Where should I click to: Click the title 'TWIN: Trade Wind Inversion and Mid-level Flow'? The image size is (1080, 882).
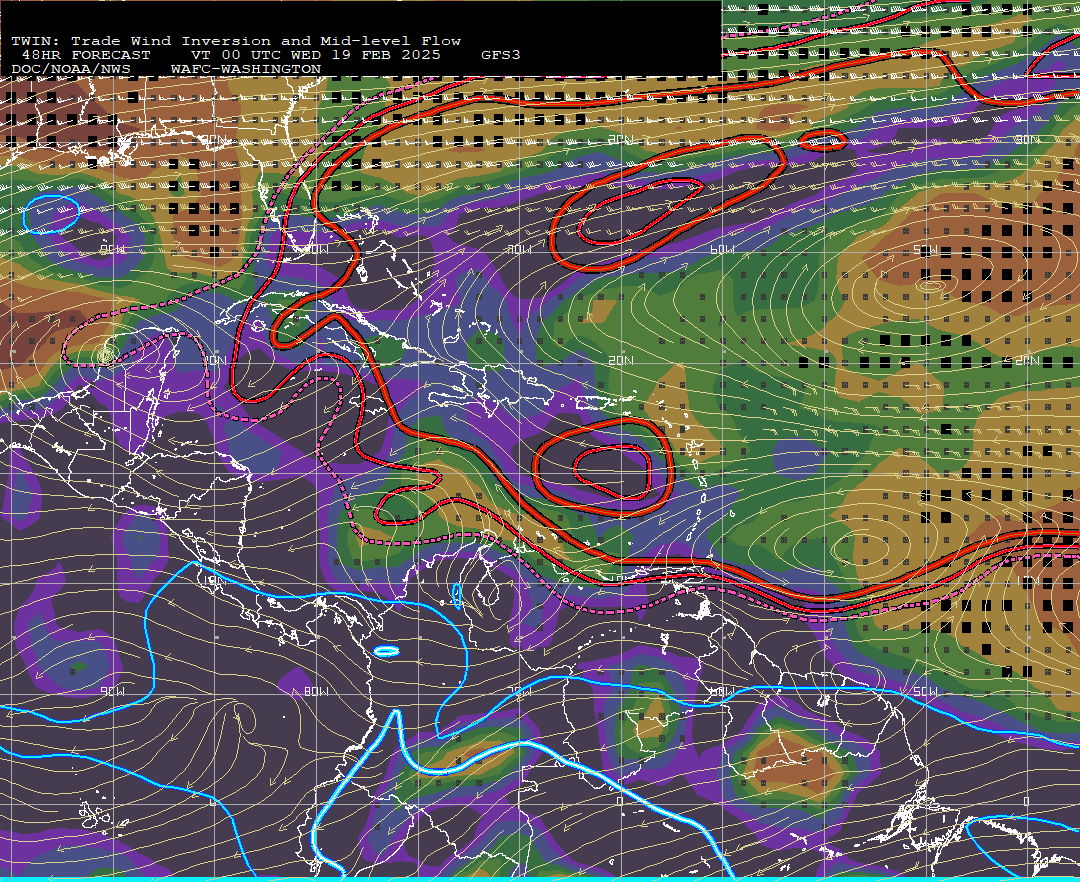click(236, 41)
